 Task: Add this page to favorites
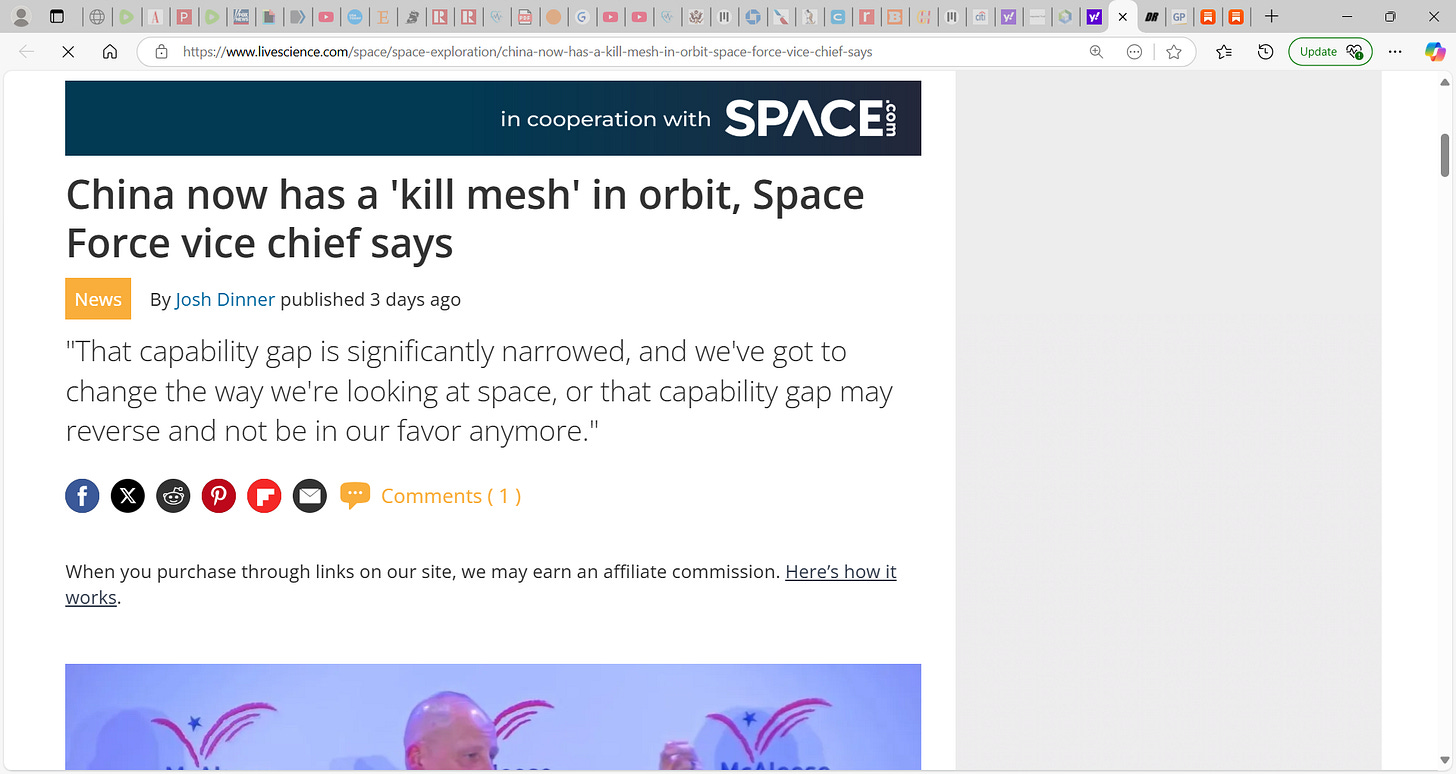click(1174, 52)
